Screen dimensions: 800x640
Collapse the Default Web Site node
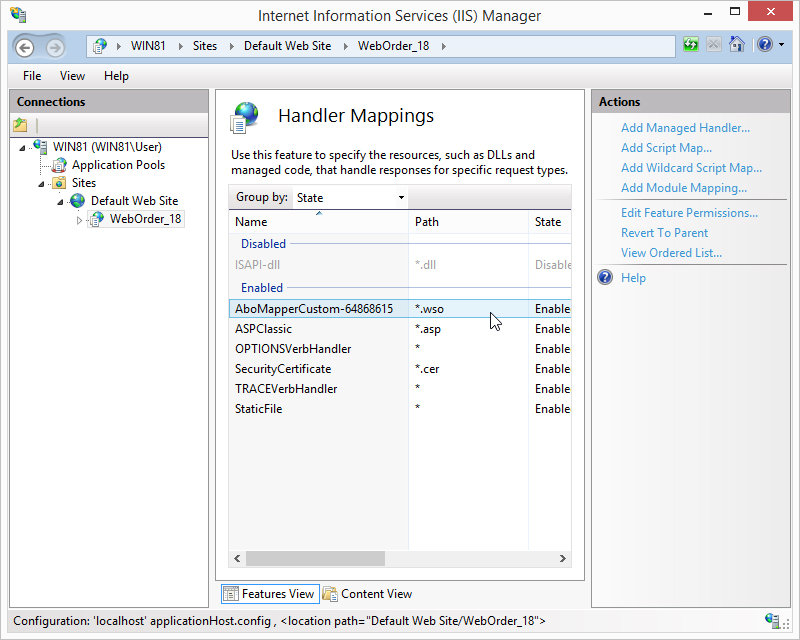60,202
